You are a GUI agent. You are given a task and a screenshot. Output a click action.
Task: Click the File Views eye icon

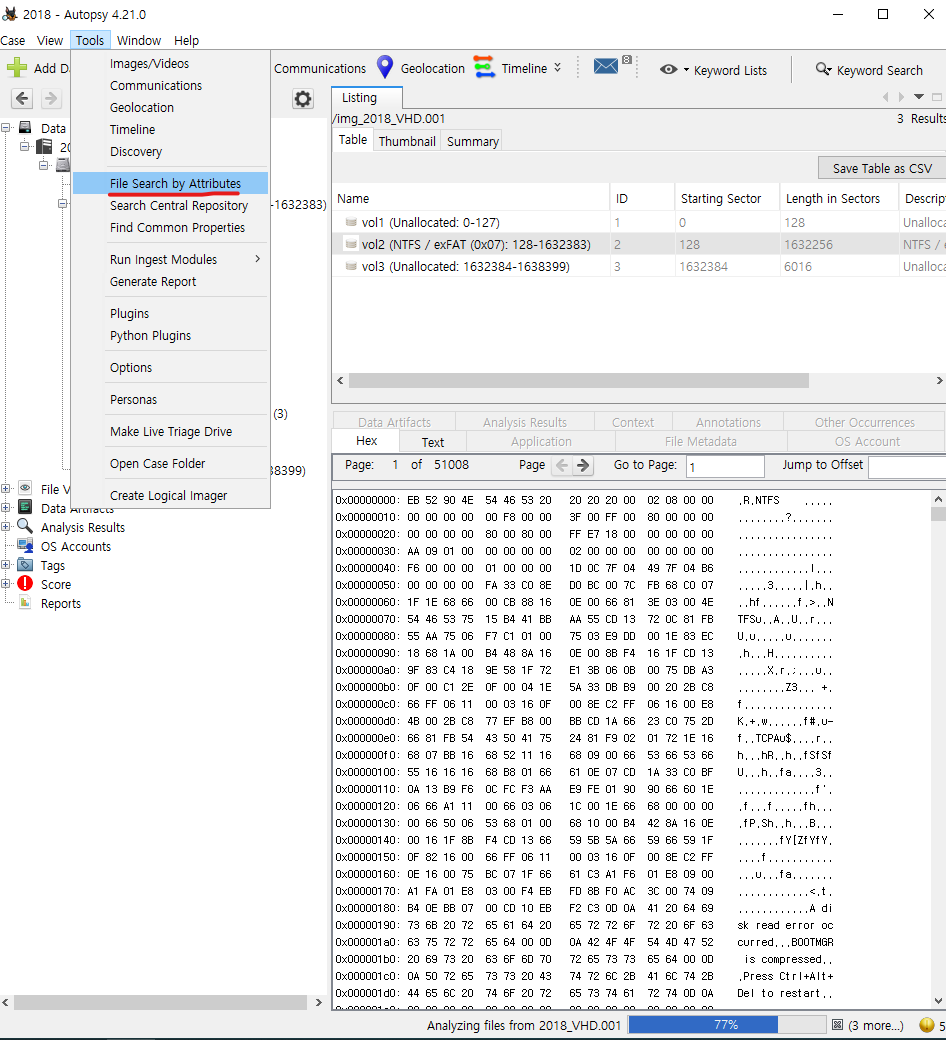coord(25,488)
